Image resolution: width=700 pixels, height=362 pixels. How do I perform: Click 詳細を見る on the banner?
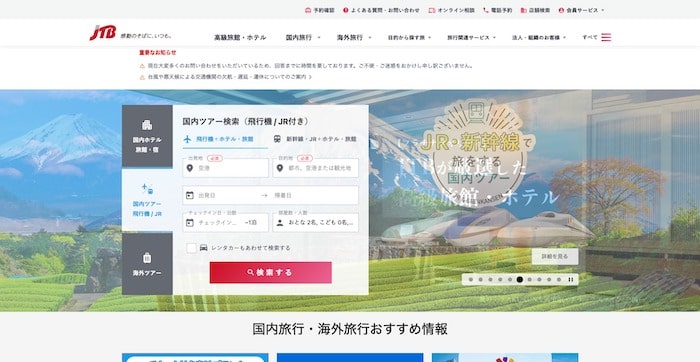point(555,257)
